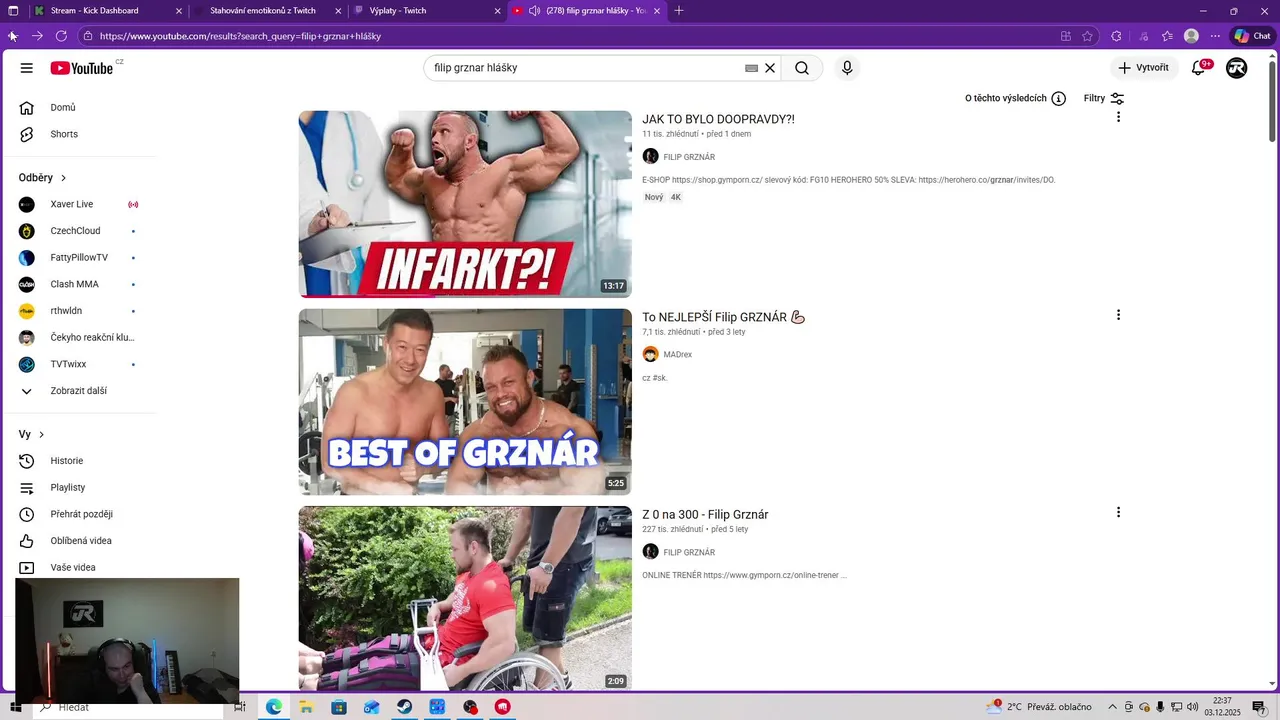The image size is (1280, 720).
Task: Play the wheelchair Z 0 na 300 thumbnail
Action: pyautogui.click(x=465, y=598)
